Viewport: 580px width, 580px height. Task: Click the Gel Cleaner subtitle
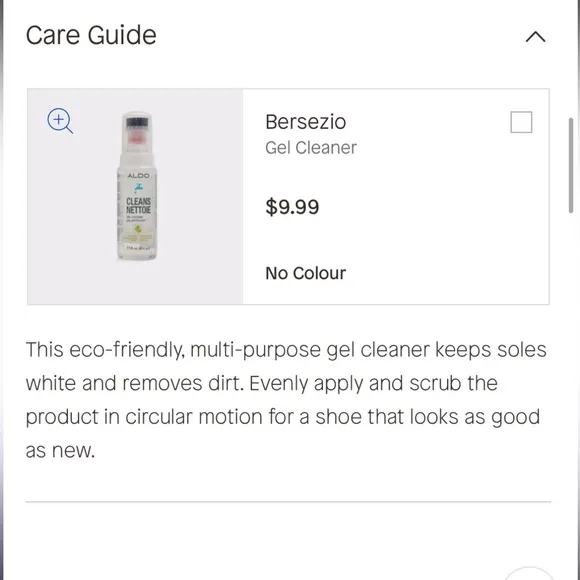point(311,148)
